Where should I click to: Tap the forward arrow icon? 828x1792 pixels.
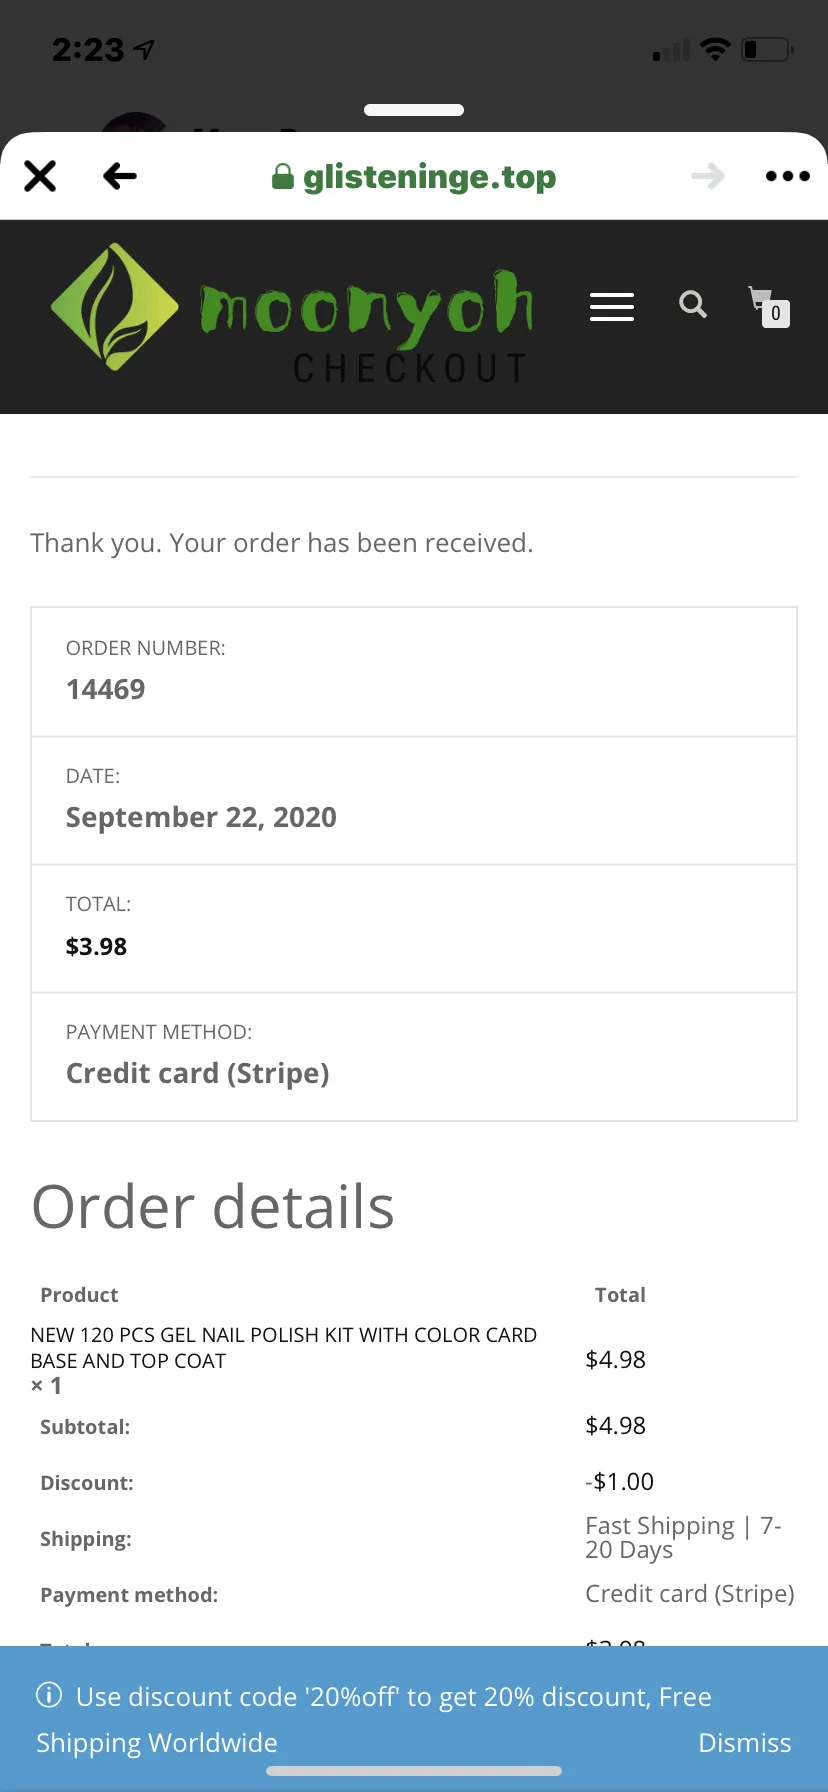(x=708, y=177)
